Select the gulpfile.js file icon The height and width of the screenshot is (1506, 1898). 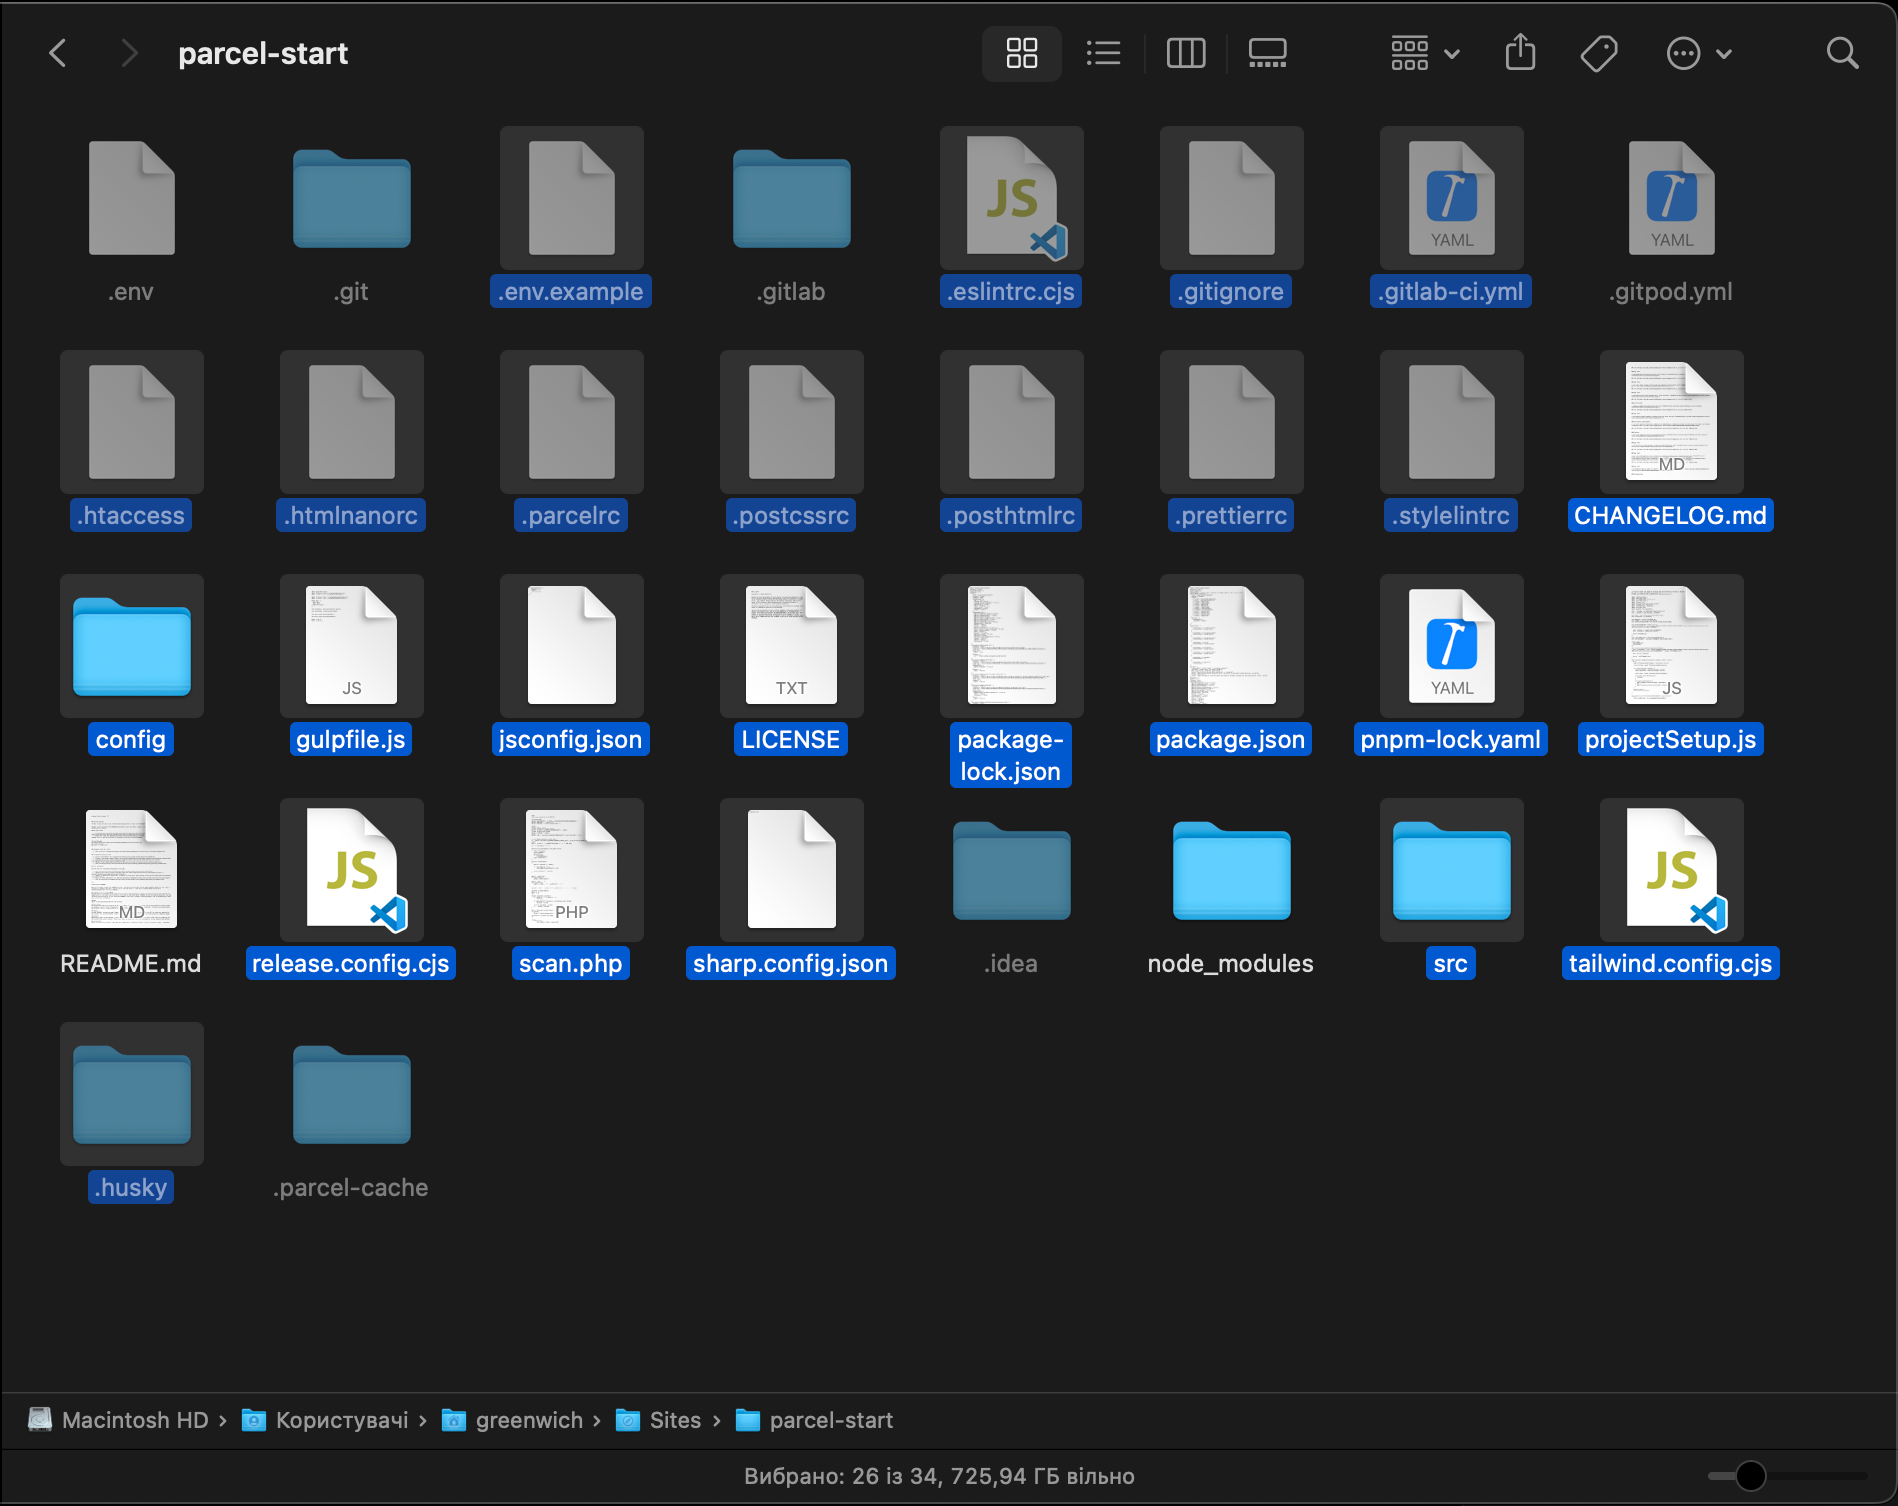352,646
